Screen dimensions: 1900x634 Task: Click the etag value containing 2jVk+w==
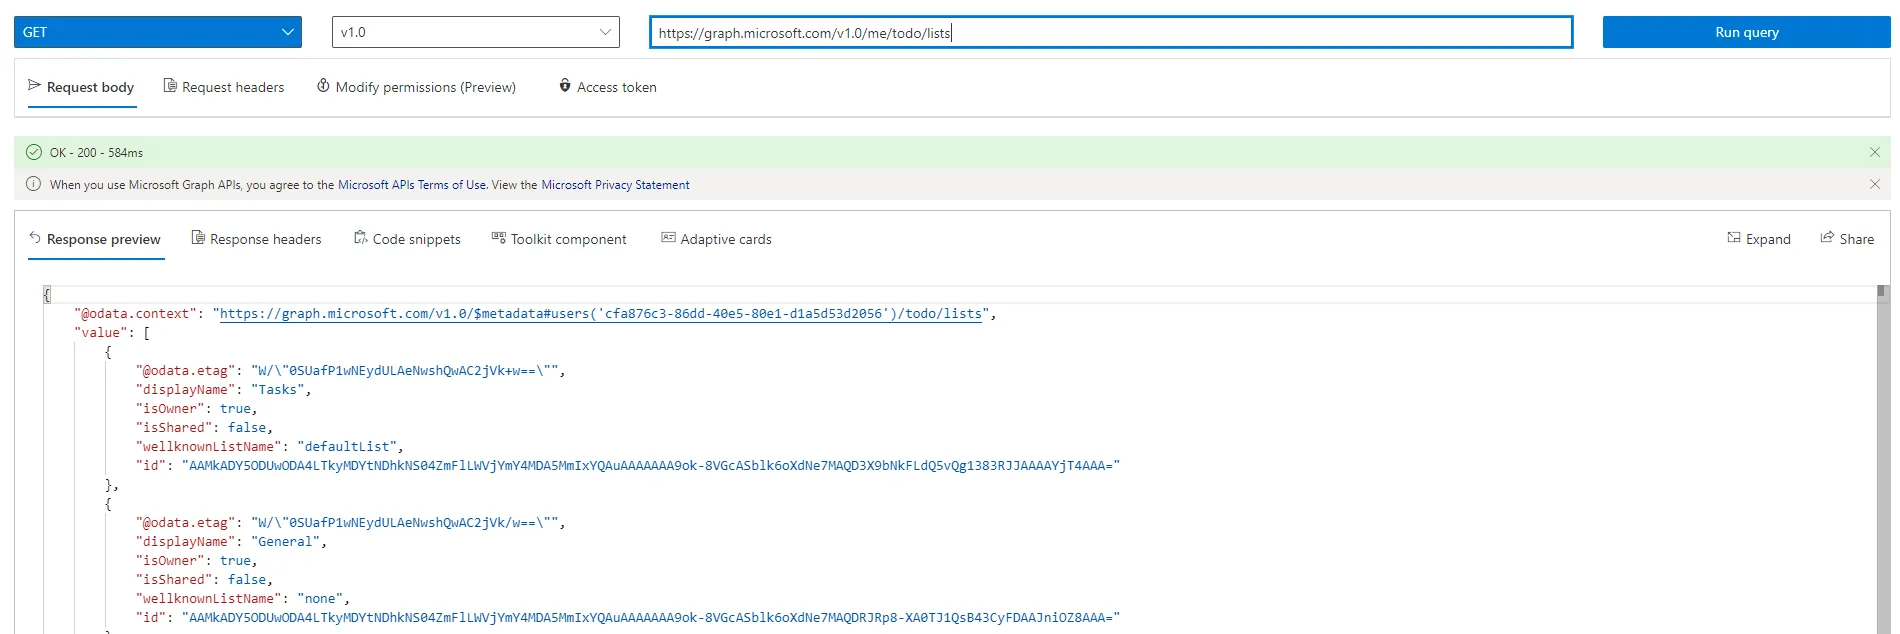(x=405, y=371)
